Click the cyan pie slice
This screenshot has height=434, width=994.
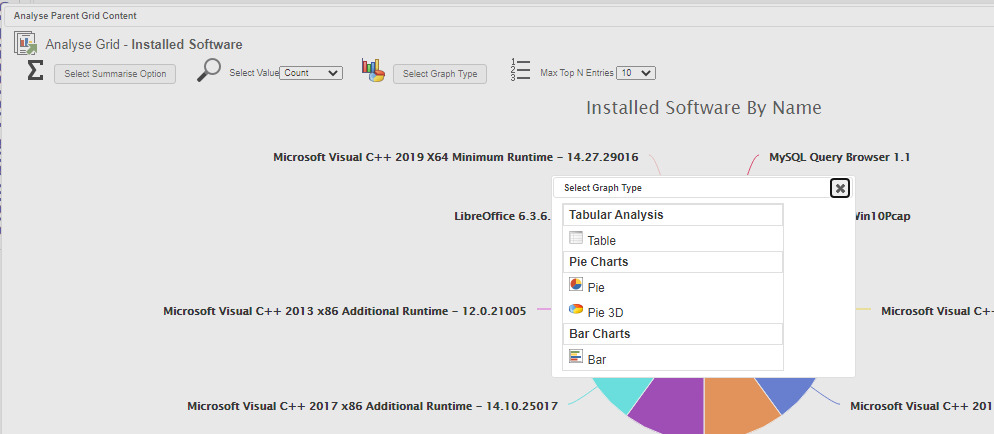tap(622, 391)
